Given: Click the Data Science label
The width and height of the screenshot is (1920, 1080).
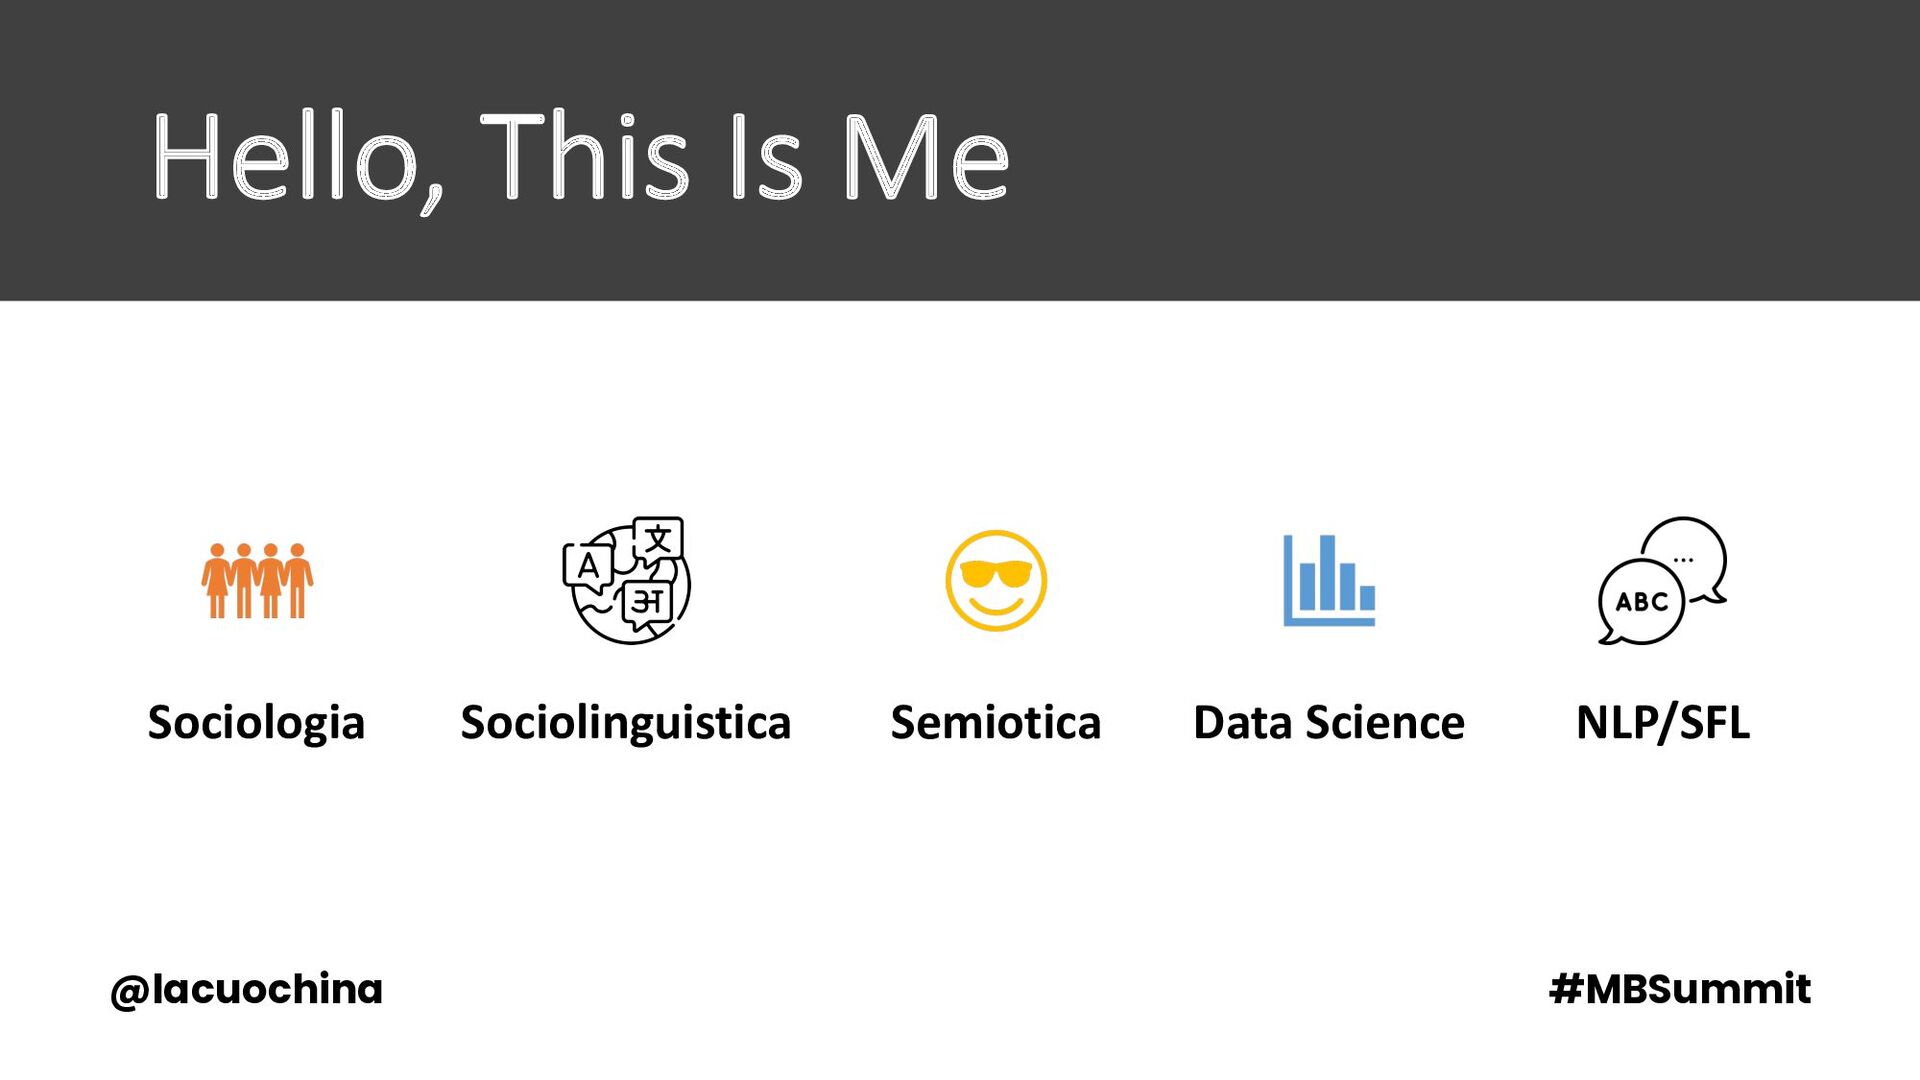Looking at the screenshot, I should pos(1329,722).
